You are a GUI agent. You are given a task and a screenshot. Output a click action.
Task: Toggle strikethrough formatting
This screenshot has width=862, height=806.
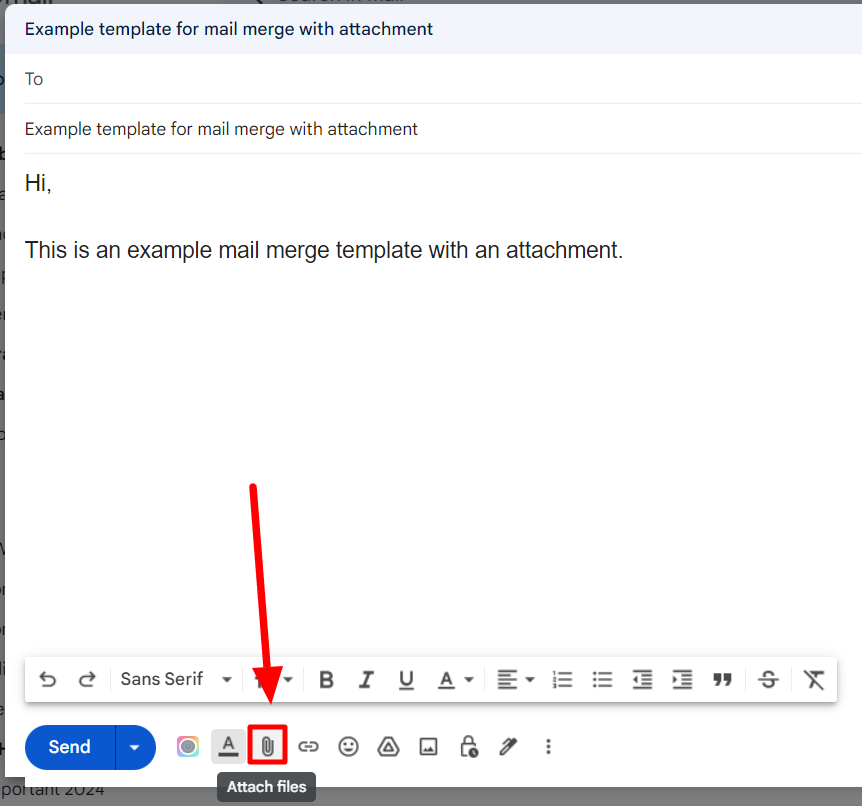768,680
